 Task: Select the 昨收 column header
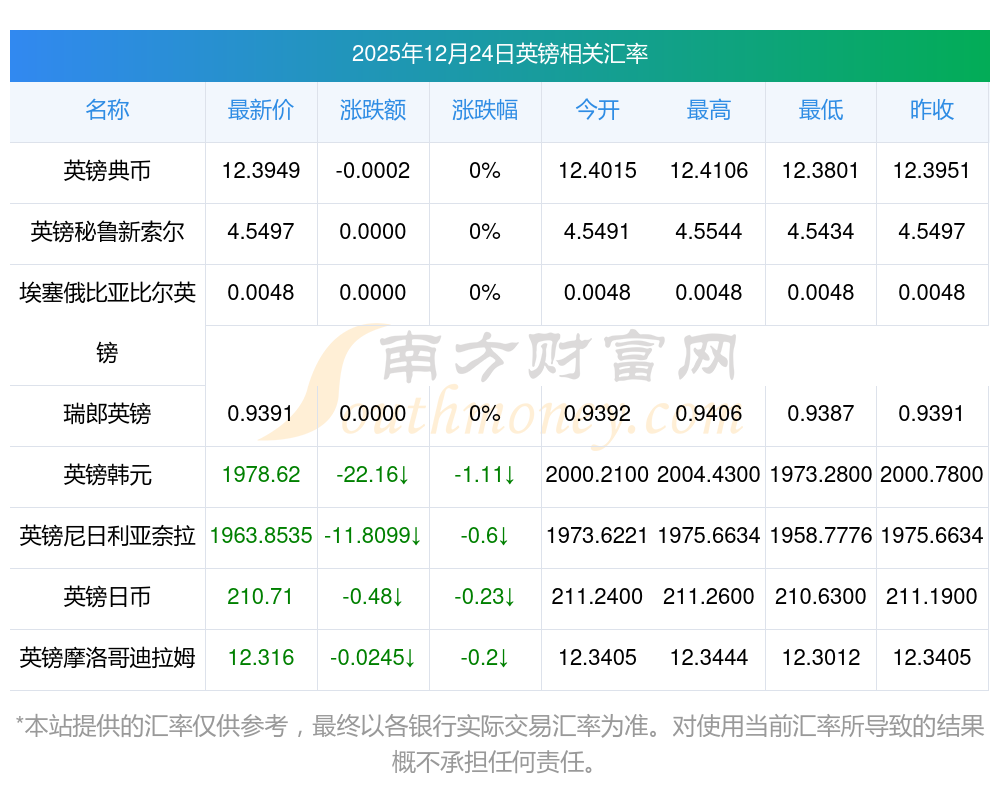[932, 110]
